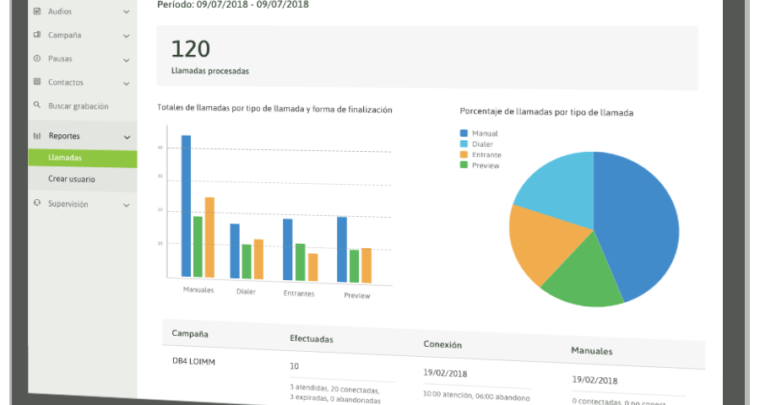Toggle the Entrante legend swatch
The height and width of the screenshot is (405, 760).
[464, 155]
